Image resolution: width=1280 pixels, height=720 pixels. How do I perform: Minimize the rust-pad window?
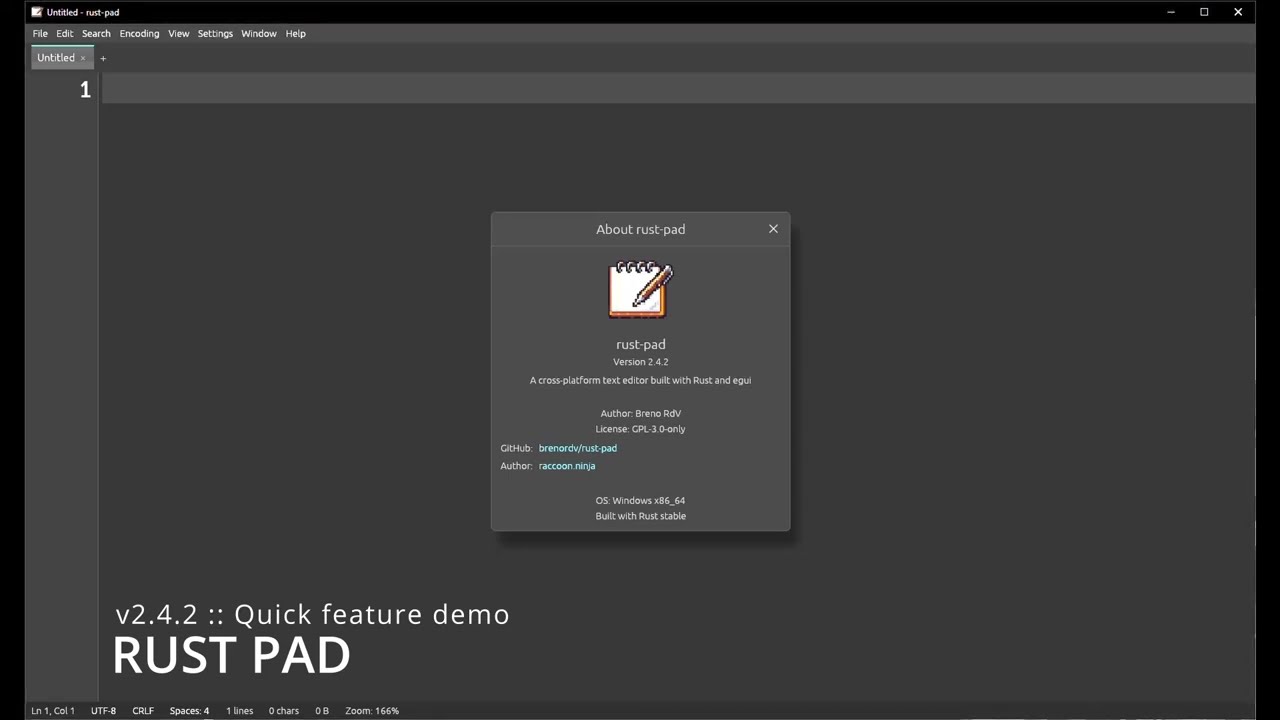pyautogui.click(x=1171, y=12)
